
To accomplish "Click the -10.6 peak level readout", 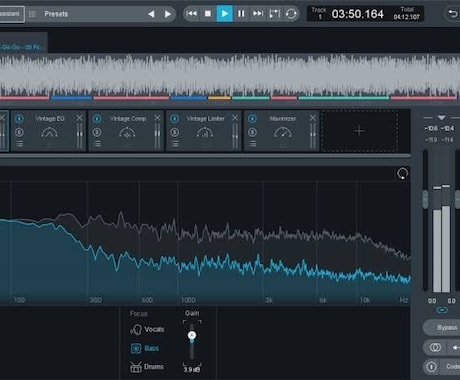I will tap(431, 128).
